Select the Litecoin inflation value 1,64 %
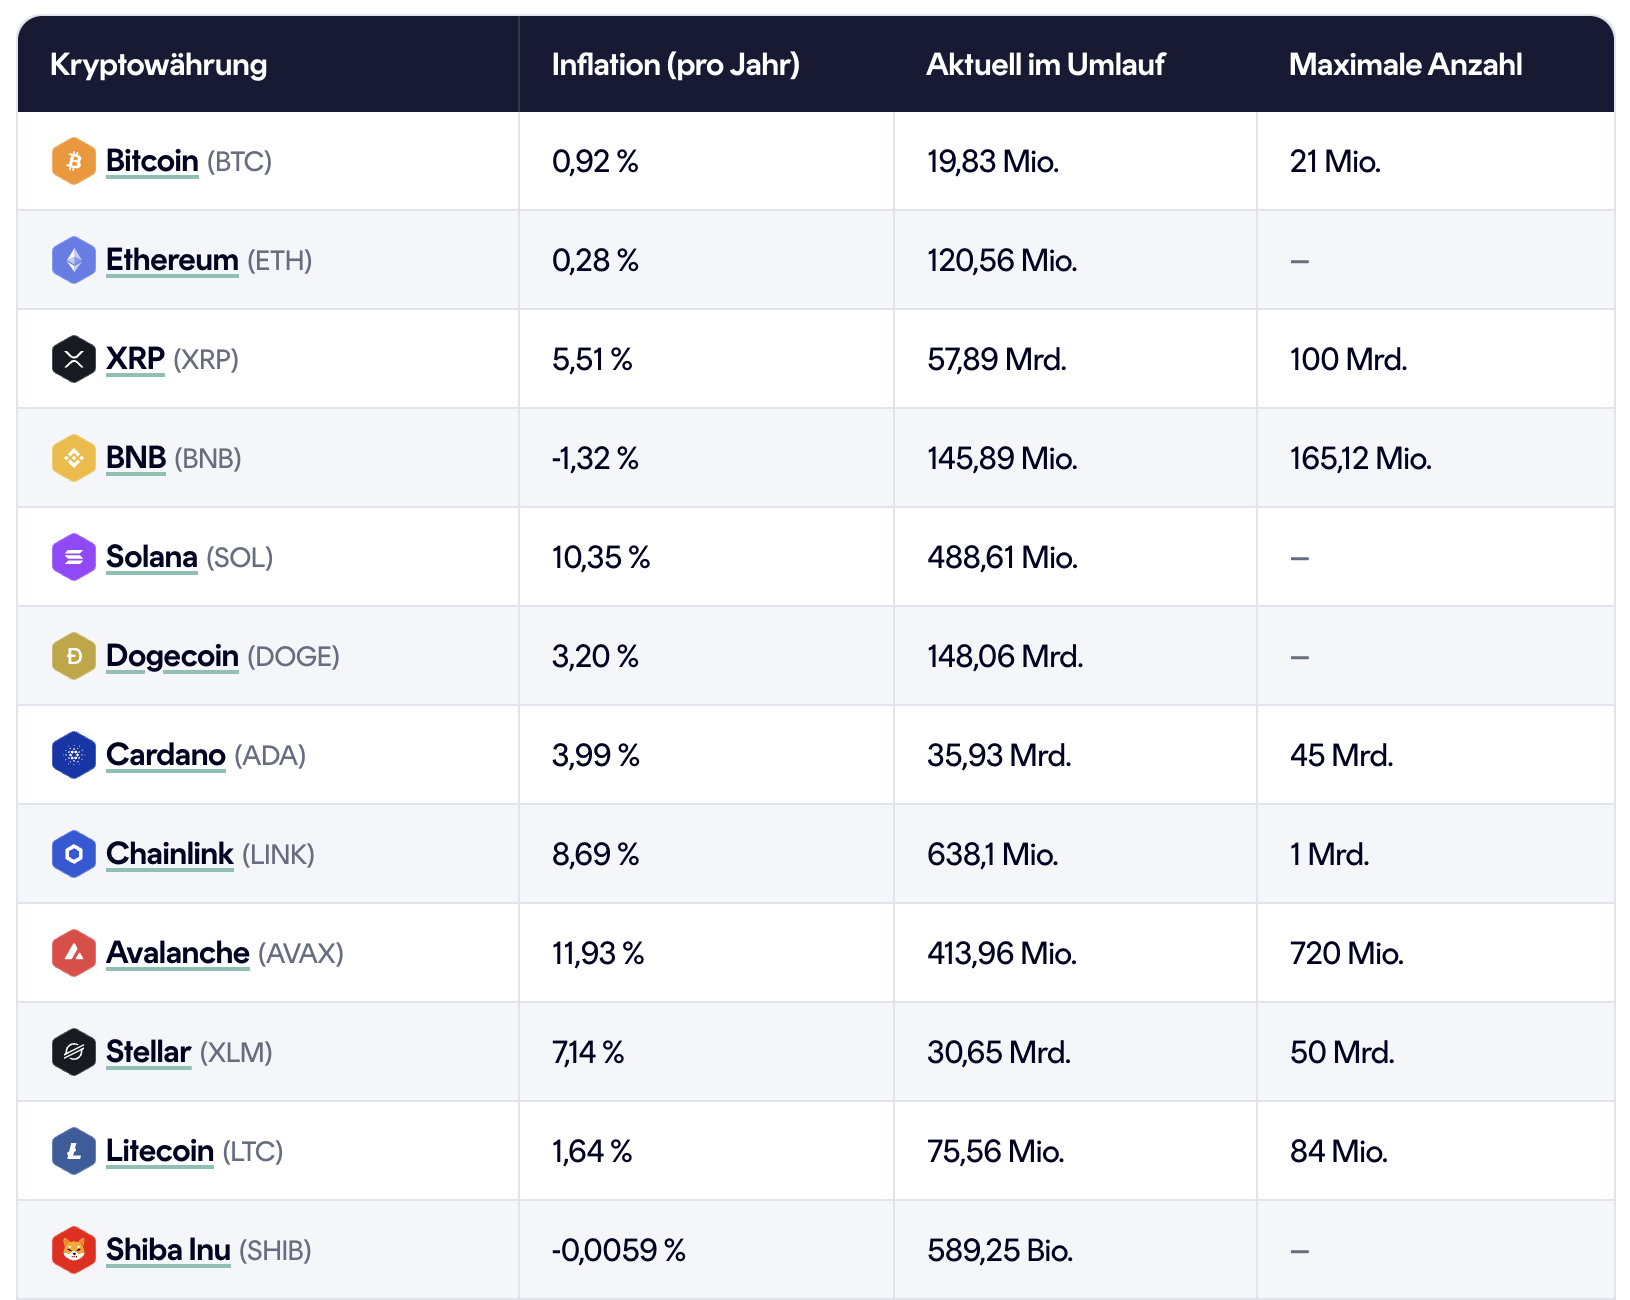The height and width of the screenshot is (1300, 1630). pyautogui.click(x=592, y=1151)
